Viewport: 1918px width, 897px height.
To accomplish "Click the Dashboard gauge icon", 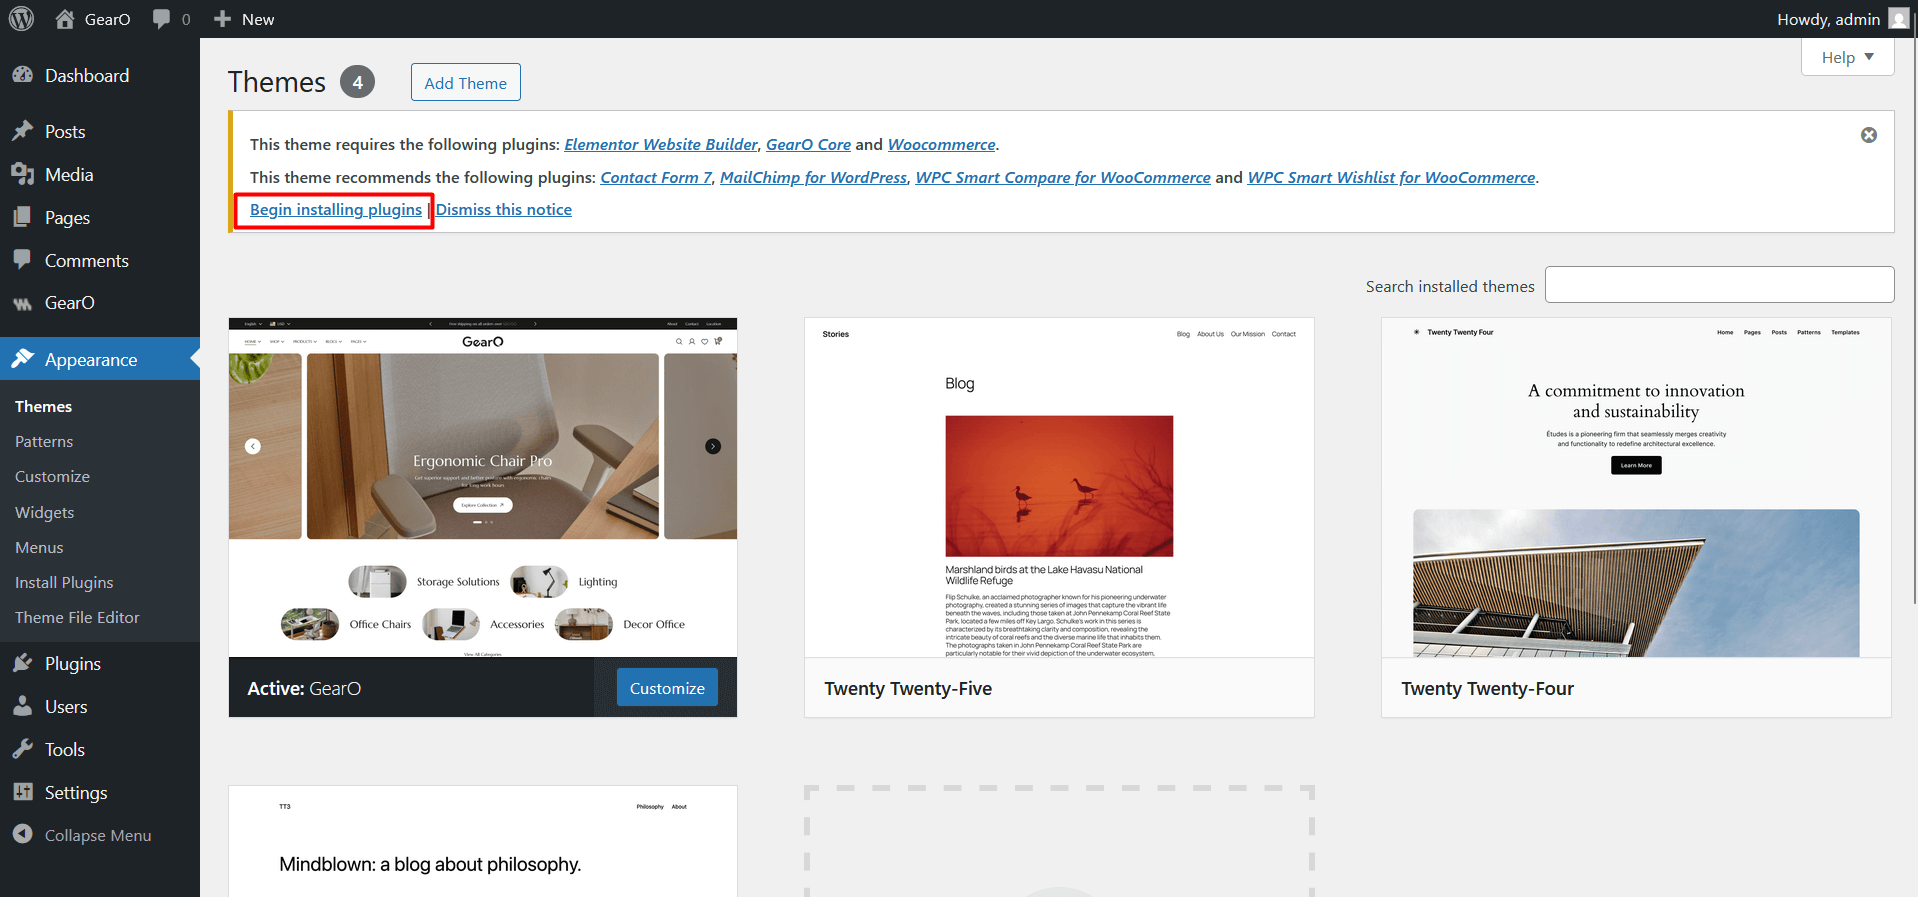I will [x=23, y=75].
